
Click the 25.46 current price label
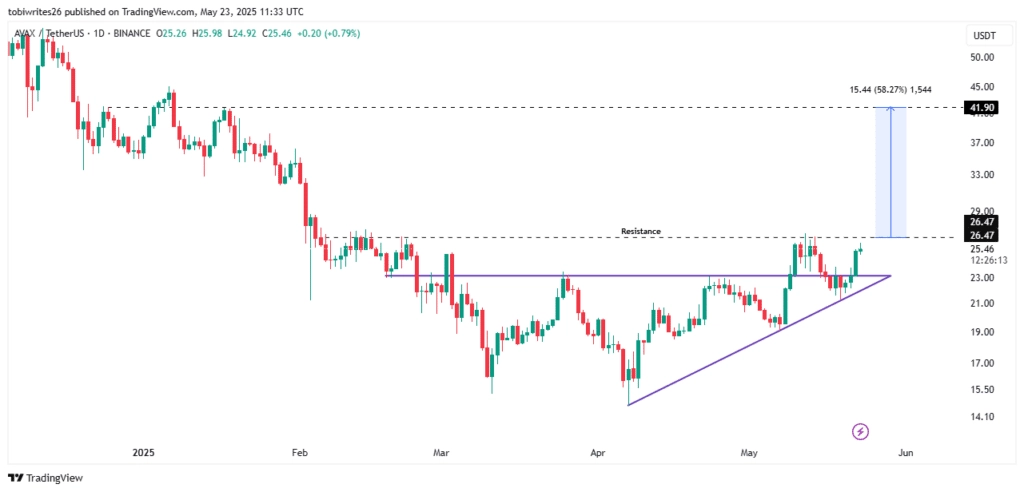coord(982,249)
